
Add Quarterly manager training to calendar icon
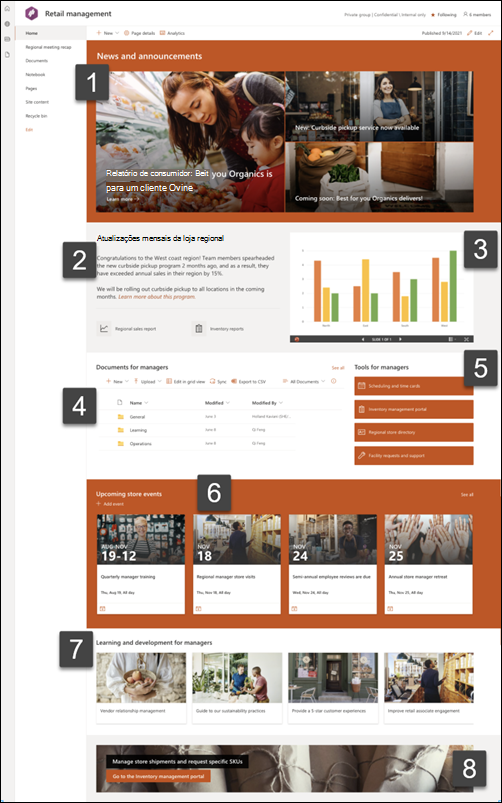point(102,608)
